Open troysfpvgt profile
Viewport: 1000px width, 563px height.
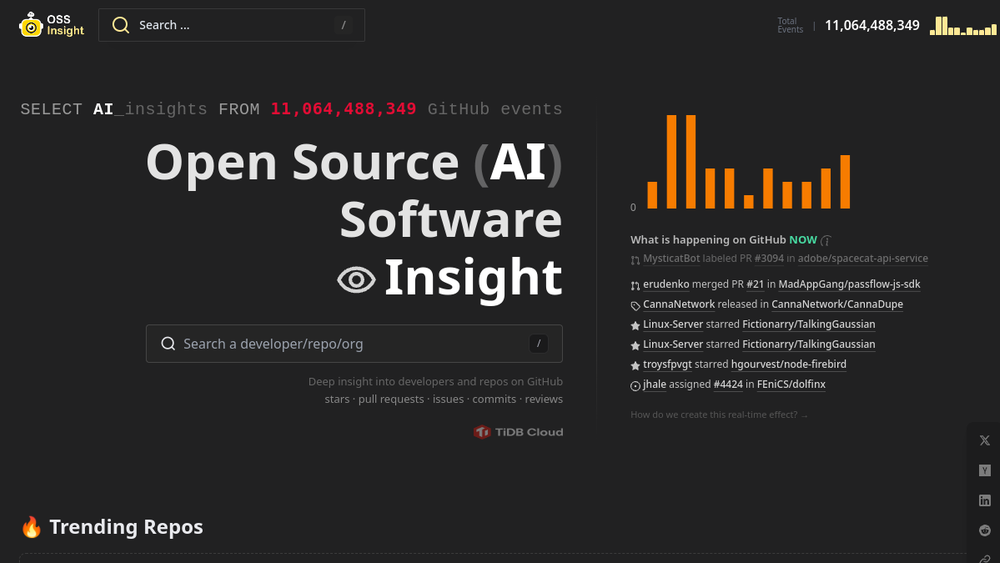click(x=667, y=364)
